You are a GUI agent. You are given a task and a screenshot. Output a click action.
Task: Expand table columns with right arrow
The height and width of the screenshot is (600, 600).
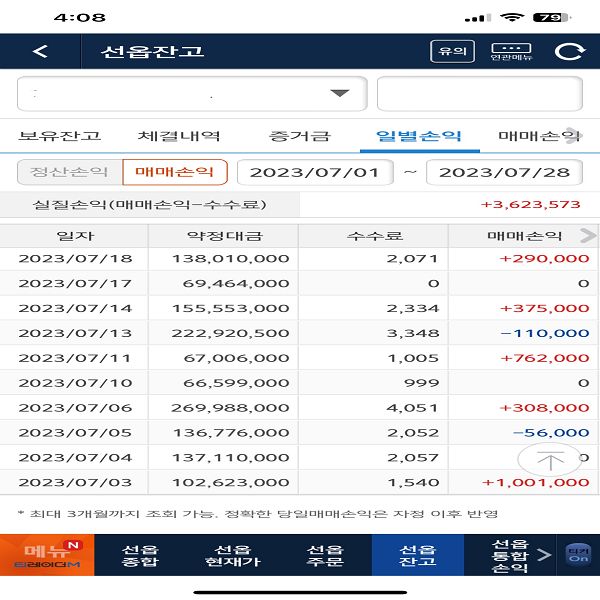point(587,236)
